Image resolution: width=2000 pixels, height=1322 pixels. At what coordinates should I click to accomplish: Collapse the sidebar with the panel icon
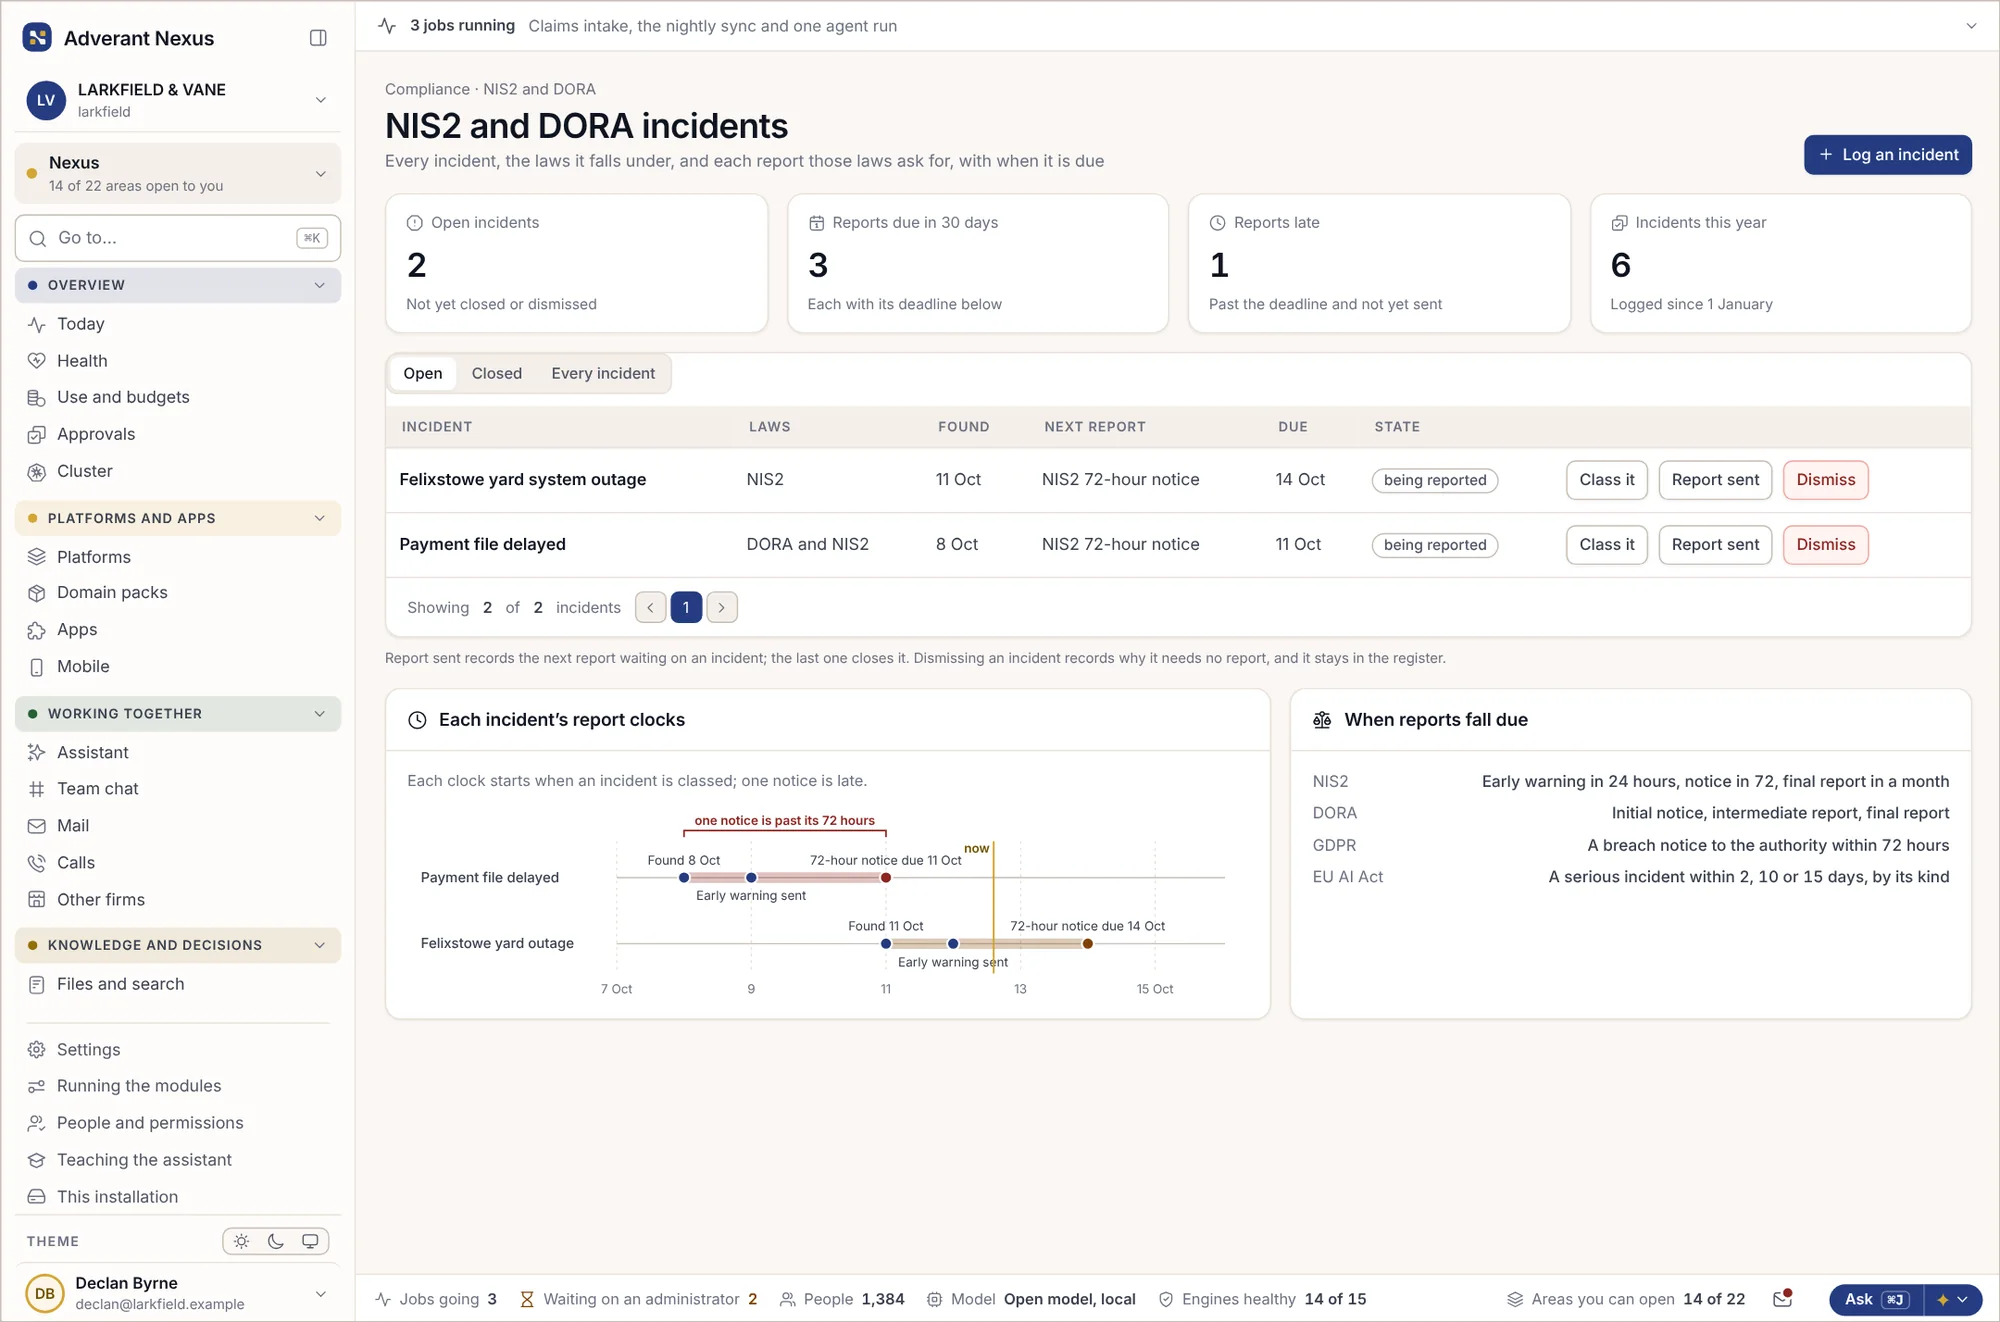click(x=318, y=38)
